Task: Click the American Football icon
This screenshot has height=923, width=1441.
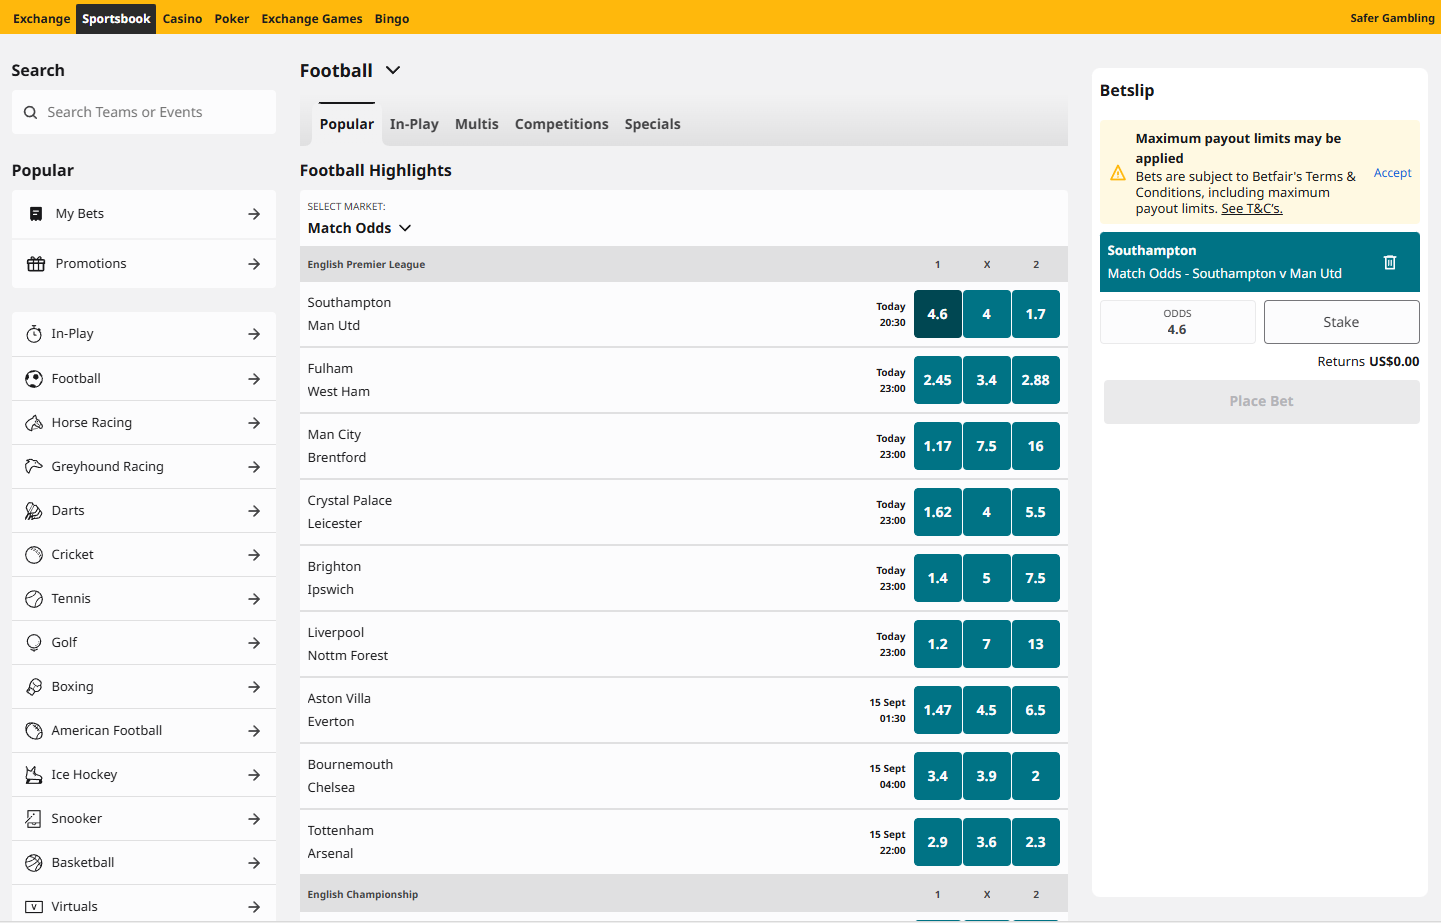Action: (x=34, y=731)
